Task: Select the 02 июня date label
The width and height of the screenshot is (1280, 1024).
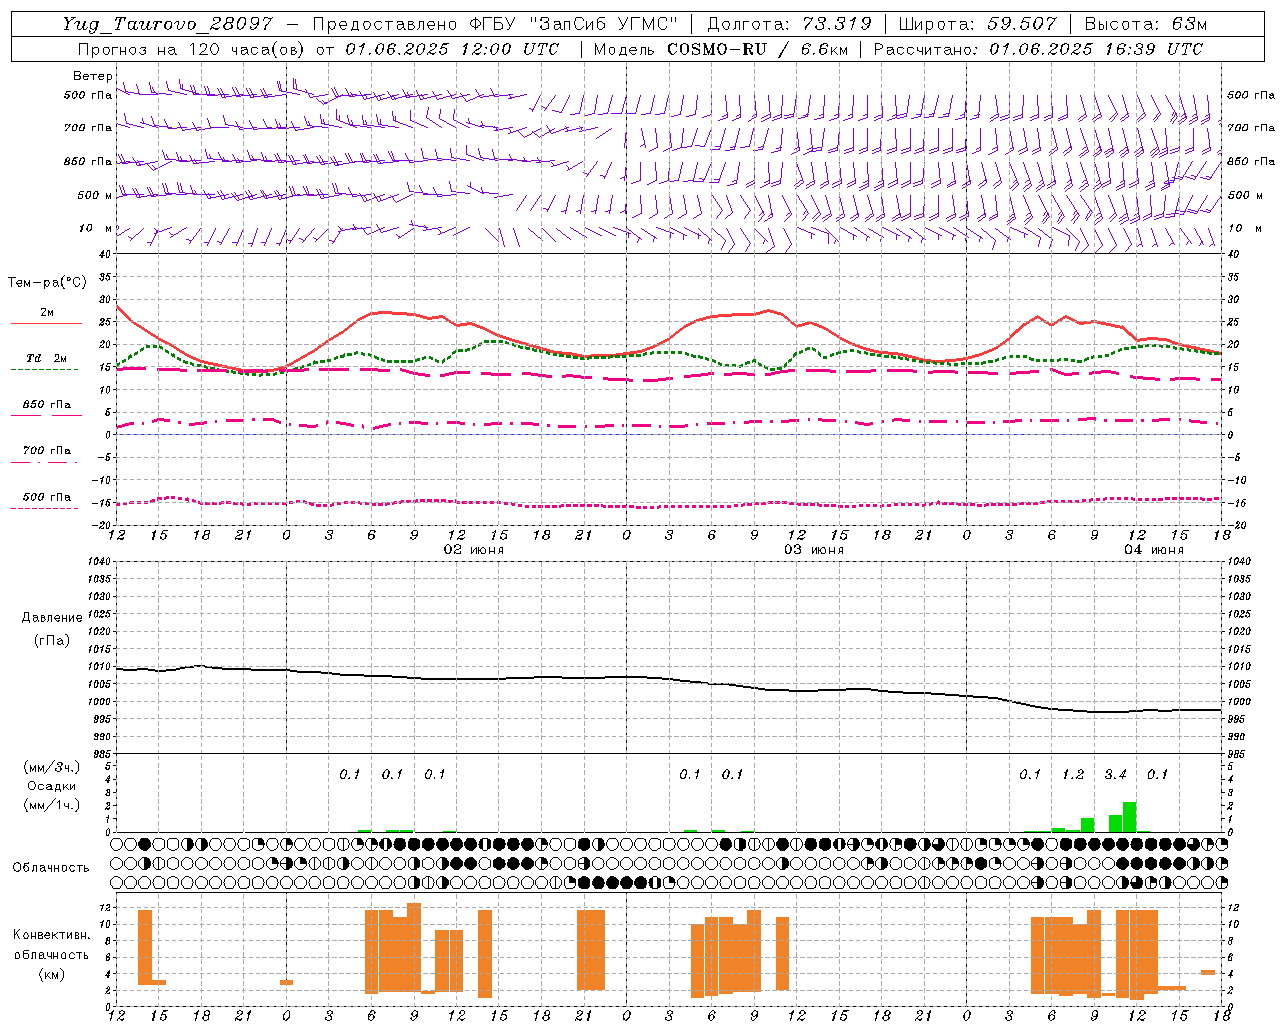Action: click(474, 550)
